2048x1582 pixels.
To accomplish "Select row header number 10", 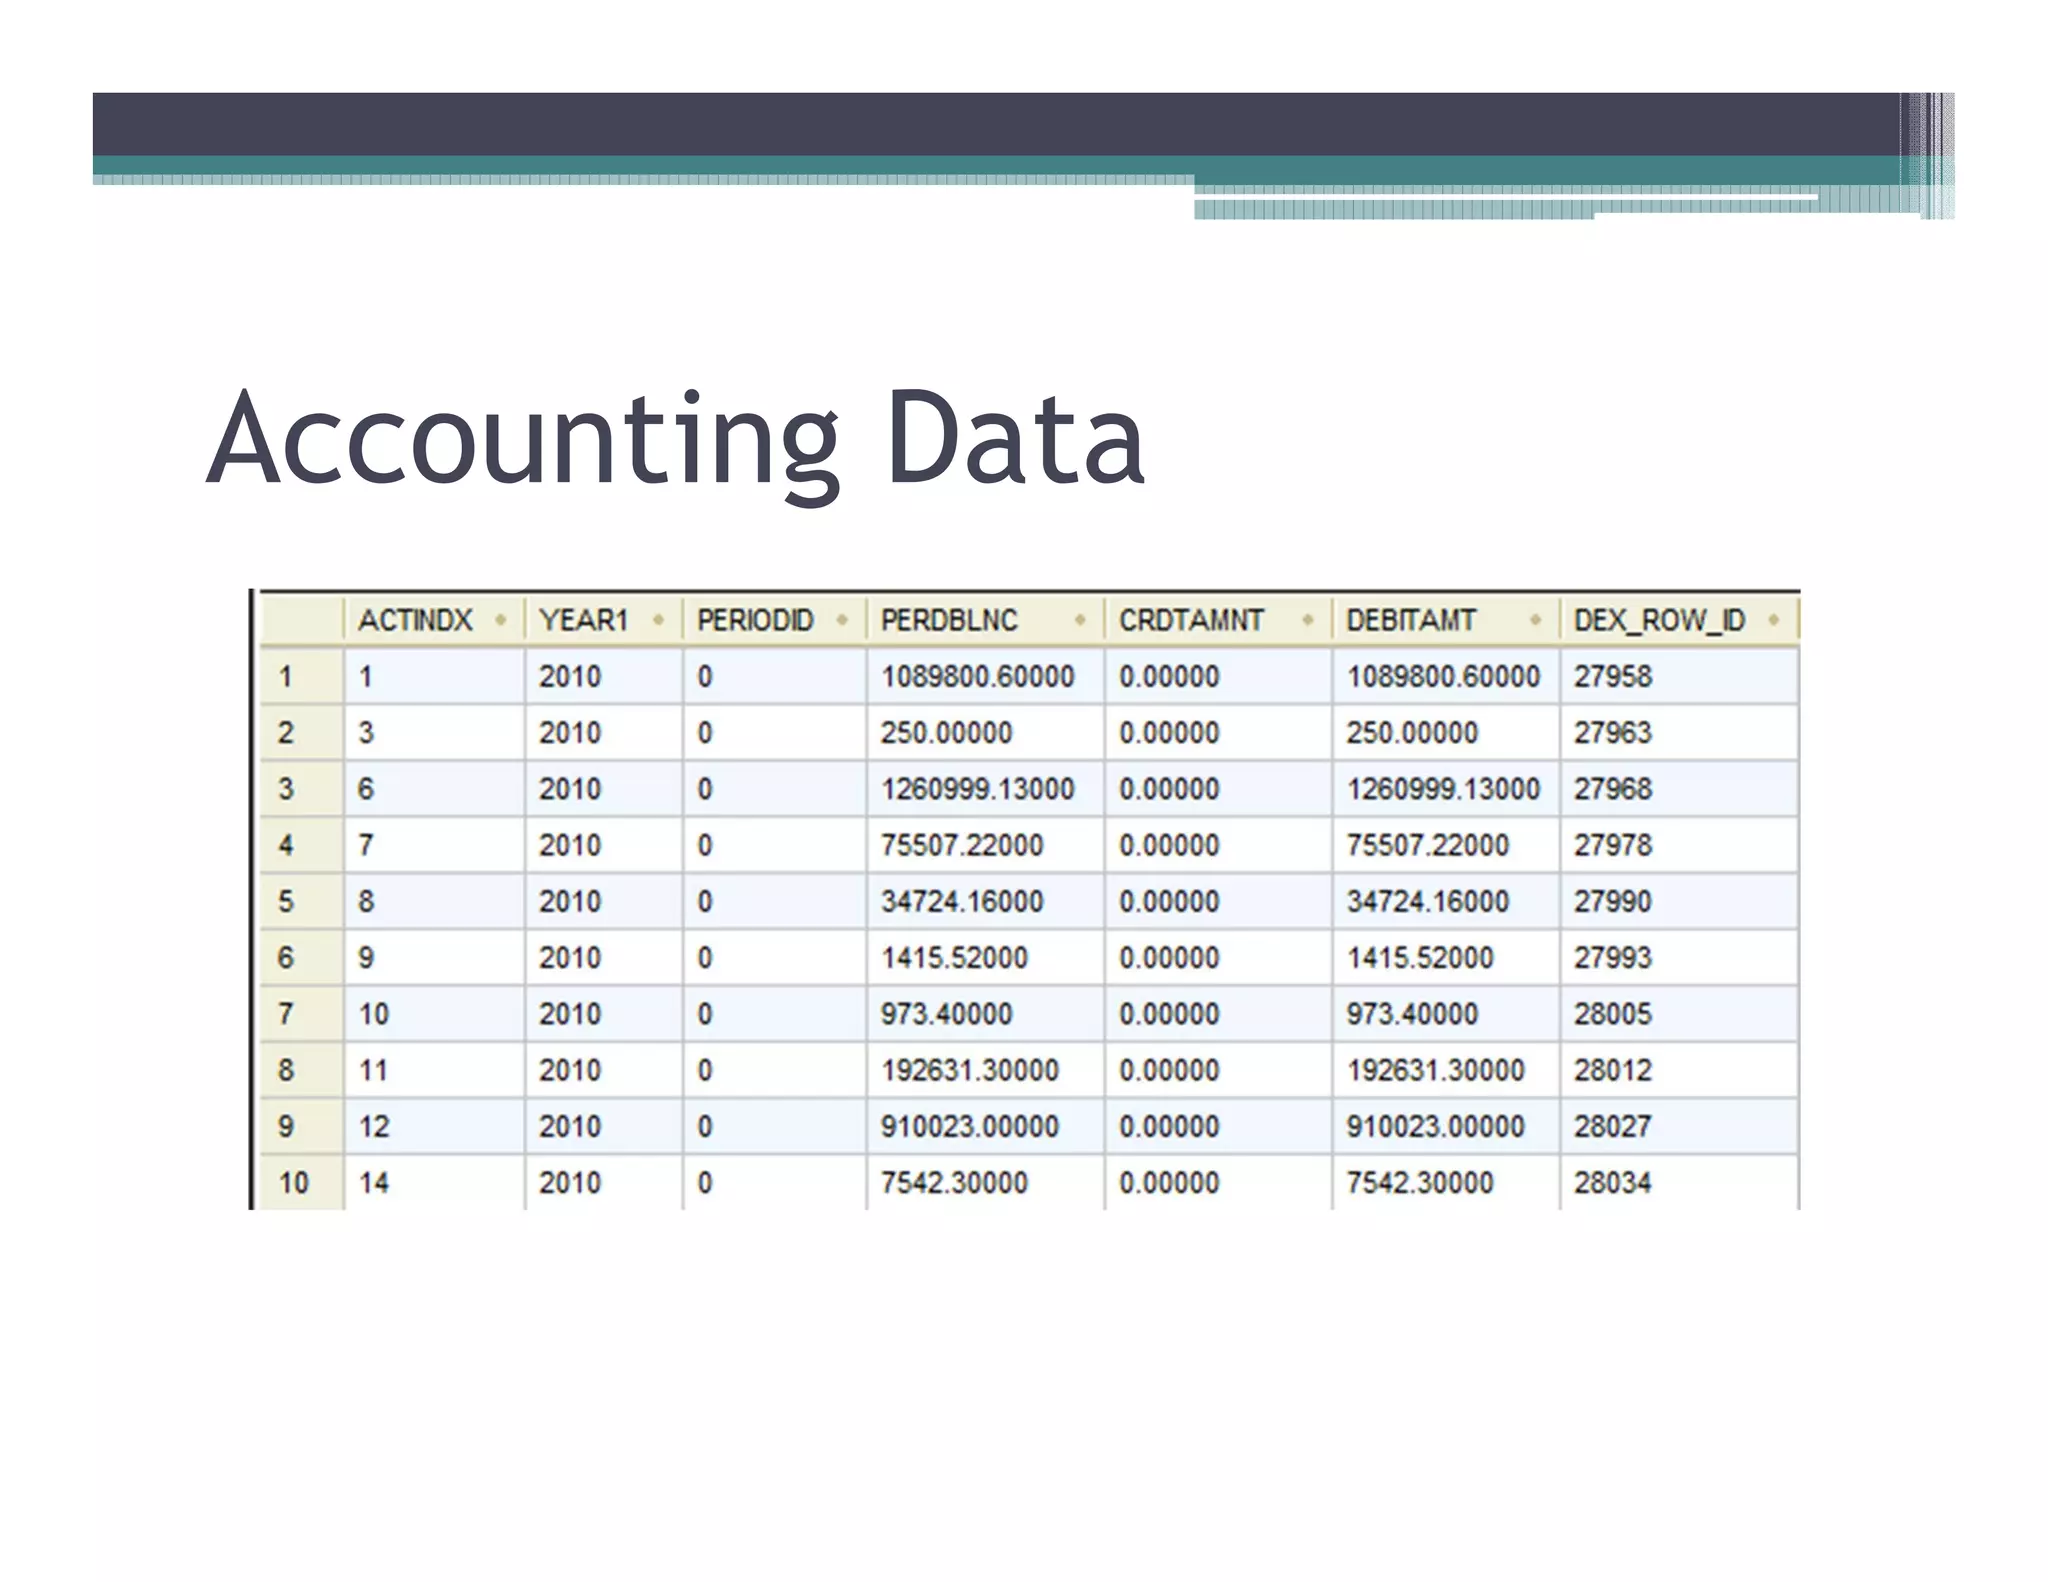I will (x=301, y=1182).
